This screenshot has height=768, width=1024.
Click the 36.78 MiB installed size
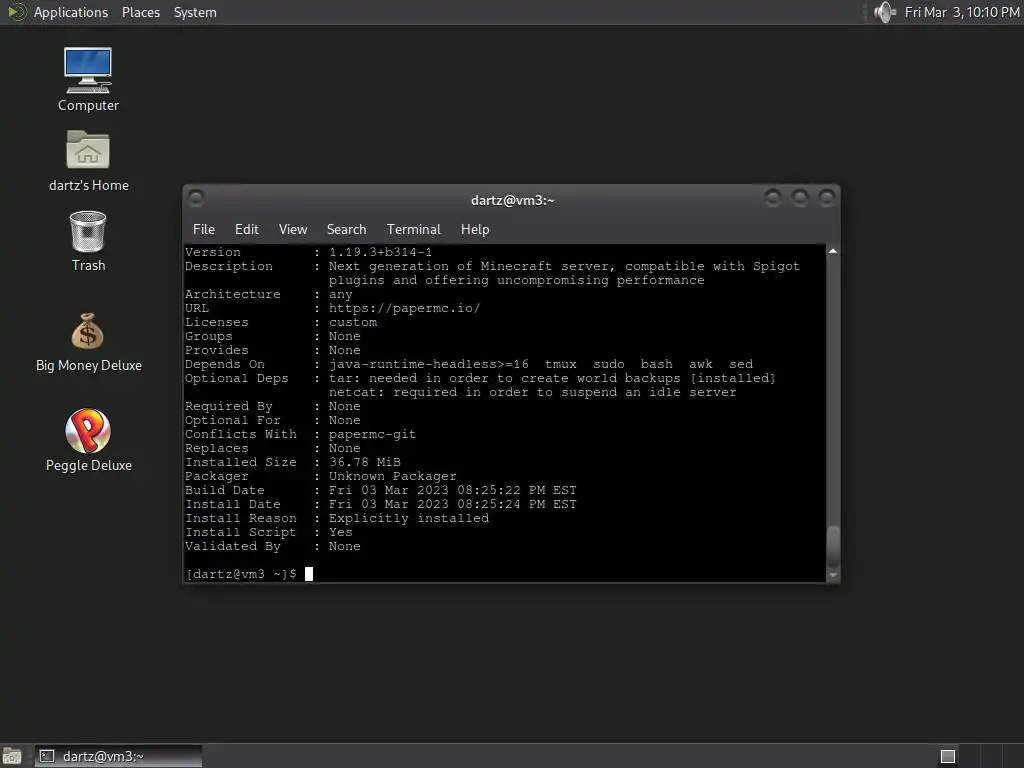coord(364,462)
